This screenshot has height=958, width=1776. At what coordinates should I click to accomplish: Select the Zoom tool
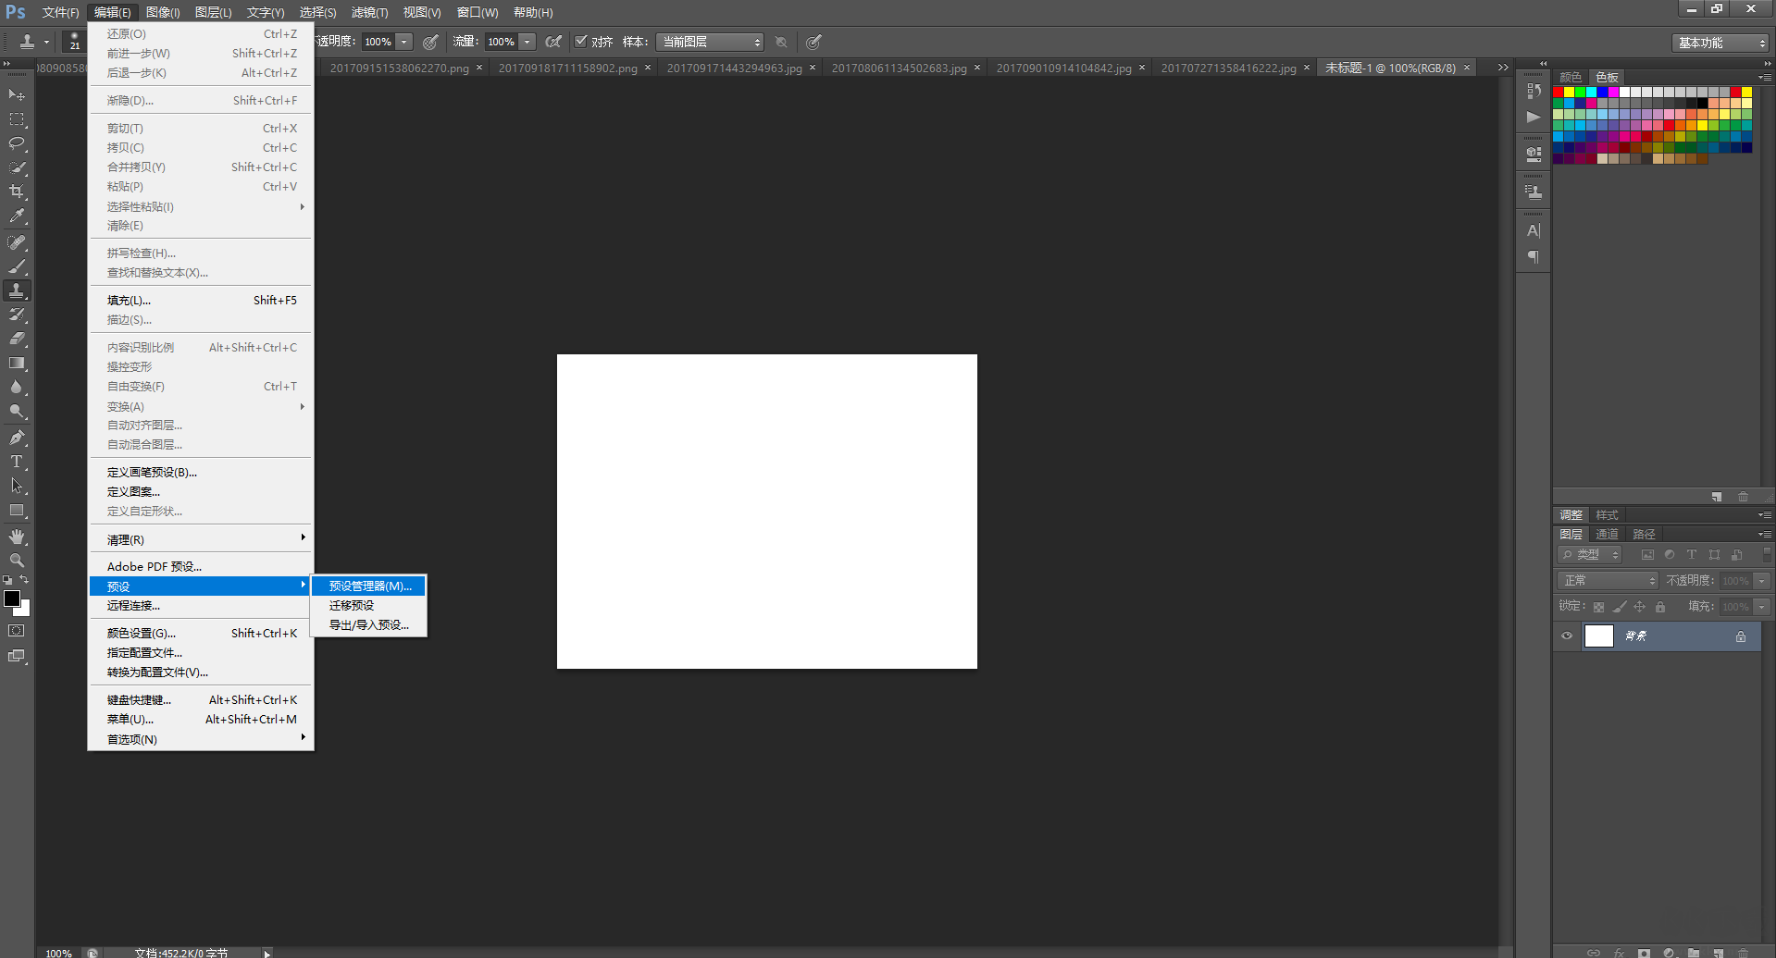17,561
